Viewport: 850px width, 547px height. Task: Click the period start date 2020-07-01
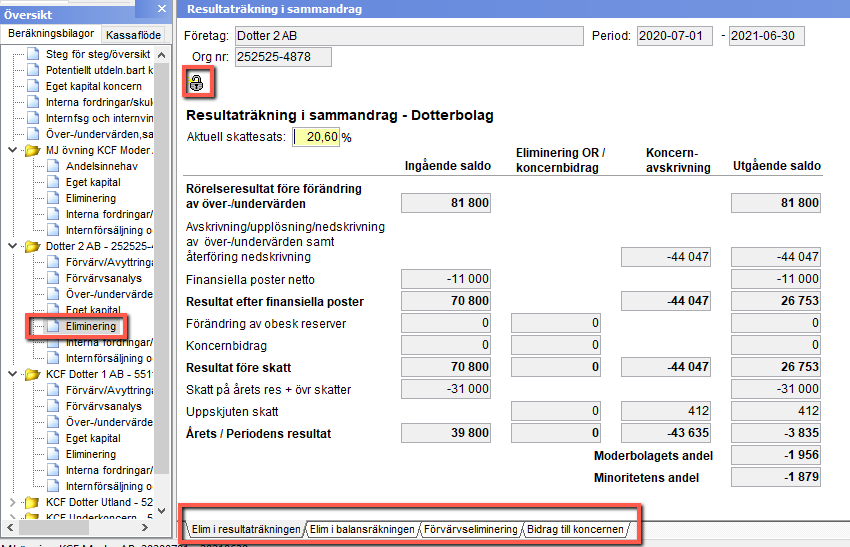point(674,36)
